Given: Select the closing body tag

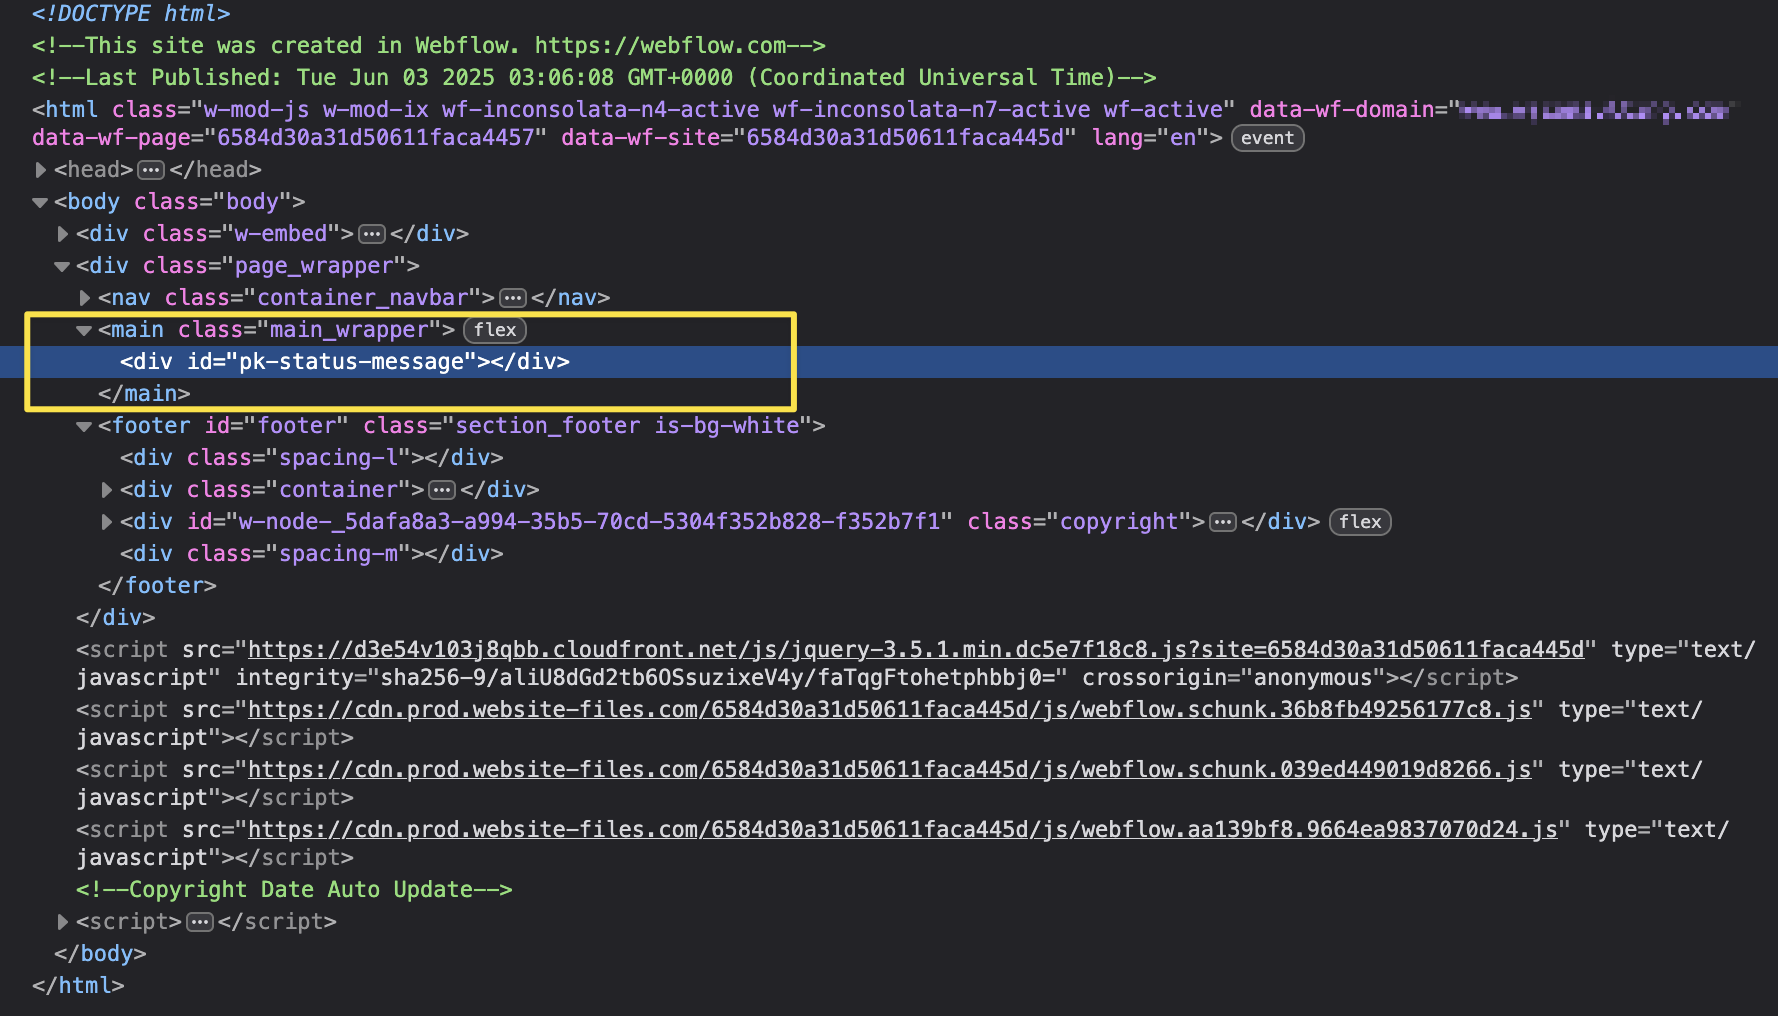Looking at the screenshot, I should [100, 954].
